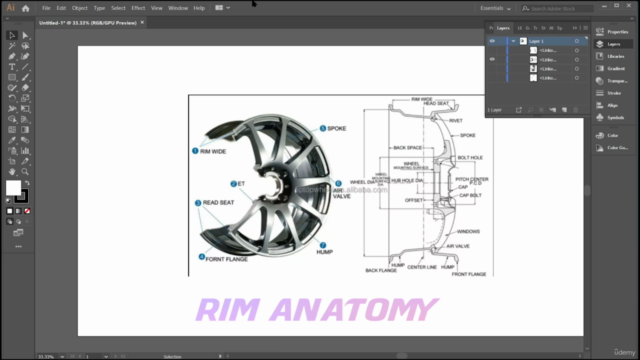640x360 pixels.
Task: Pick the Symbol Sprayer tool
Action: pyautogui.click(x=12, y=151)
